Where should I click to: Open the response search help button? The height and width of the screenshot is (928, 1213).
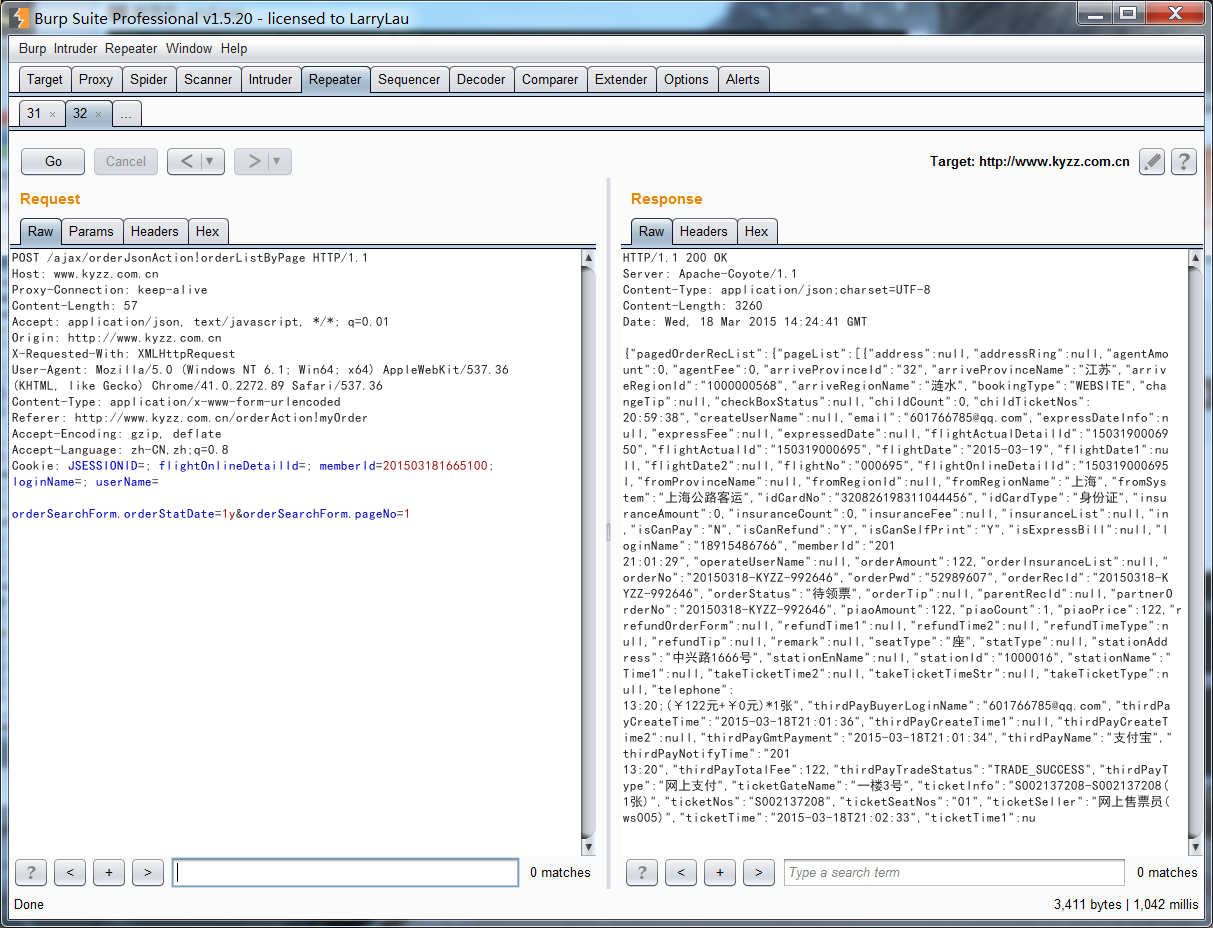click(x=642, y=873)
